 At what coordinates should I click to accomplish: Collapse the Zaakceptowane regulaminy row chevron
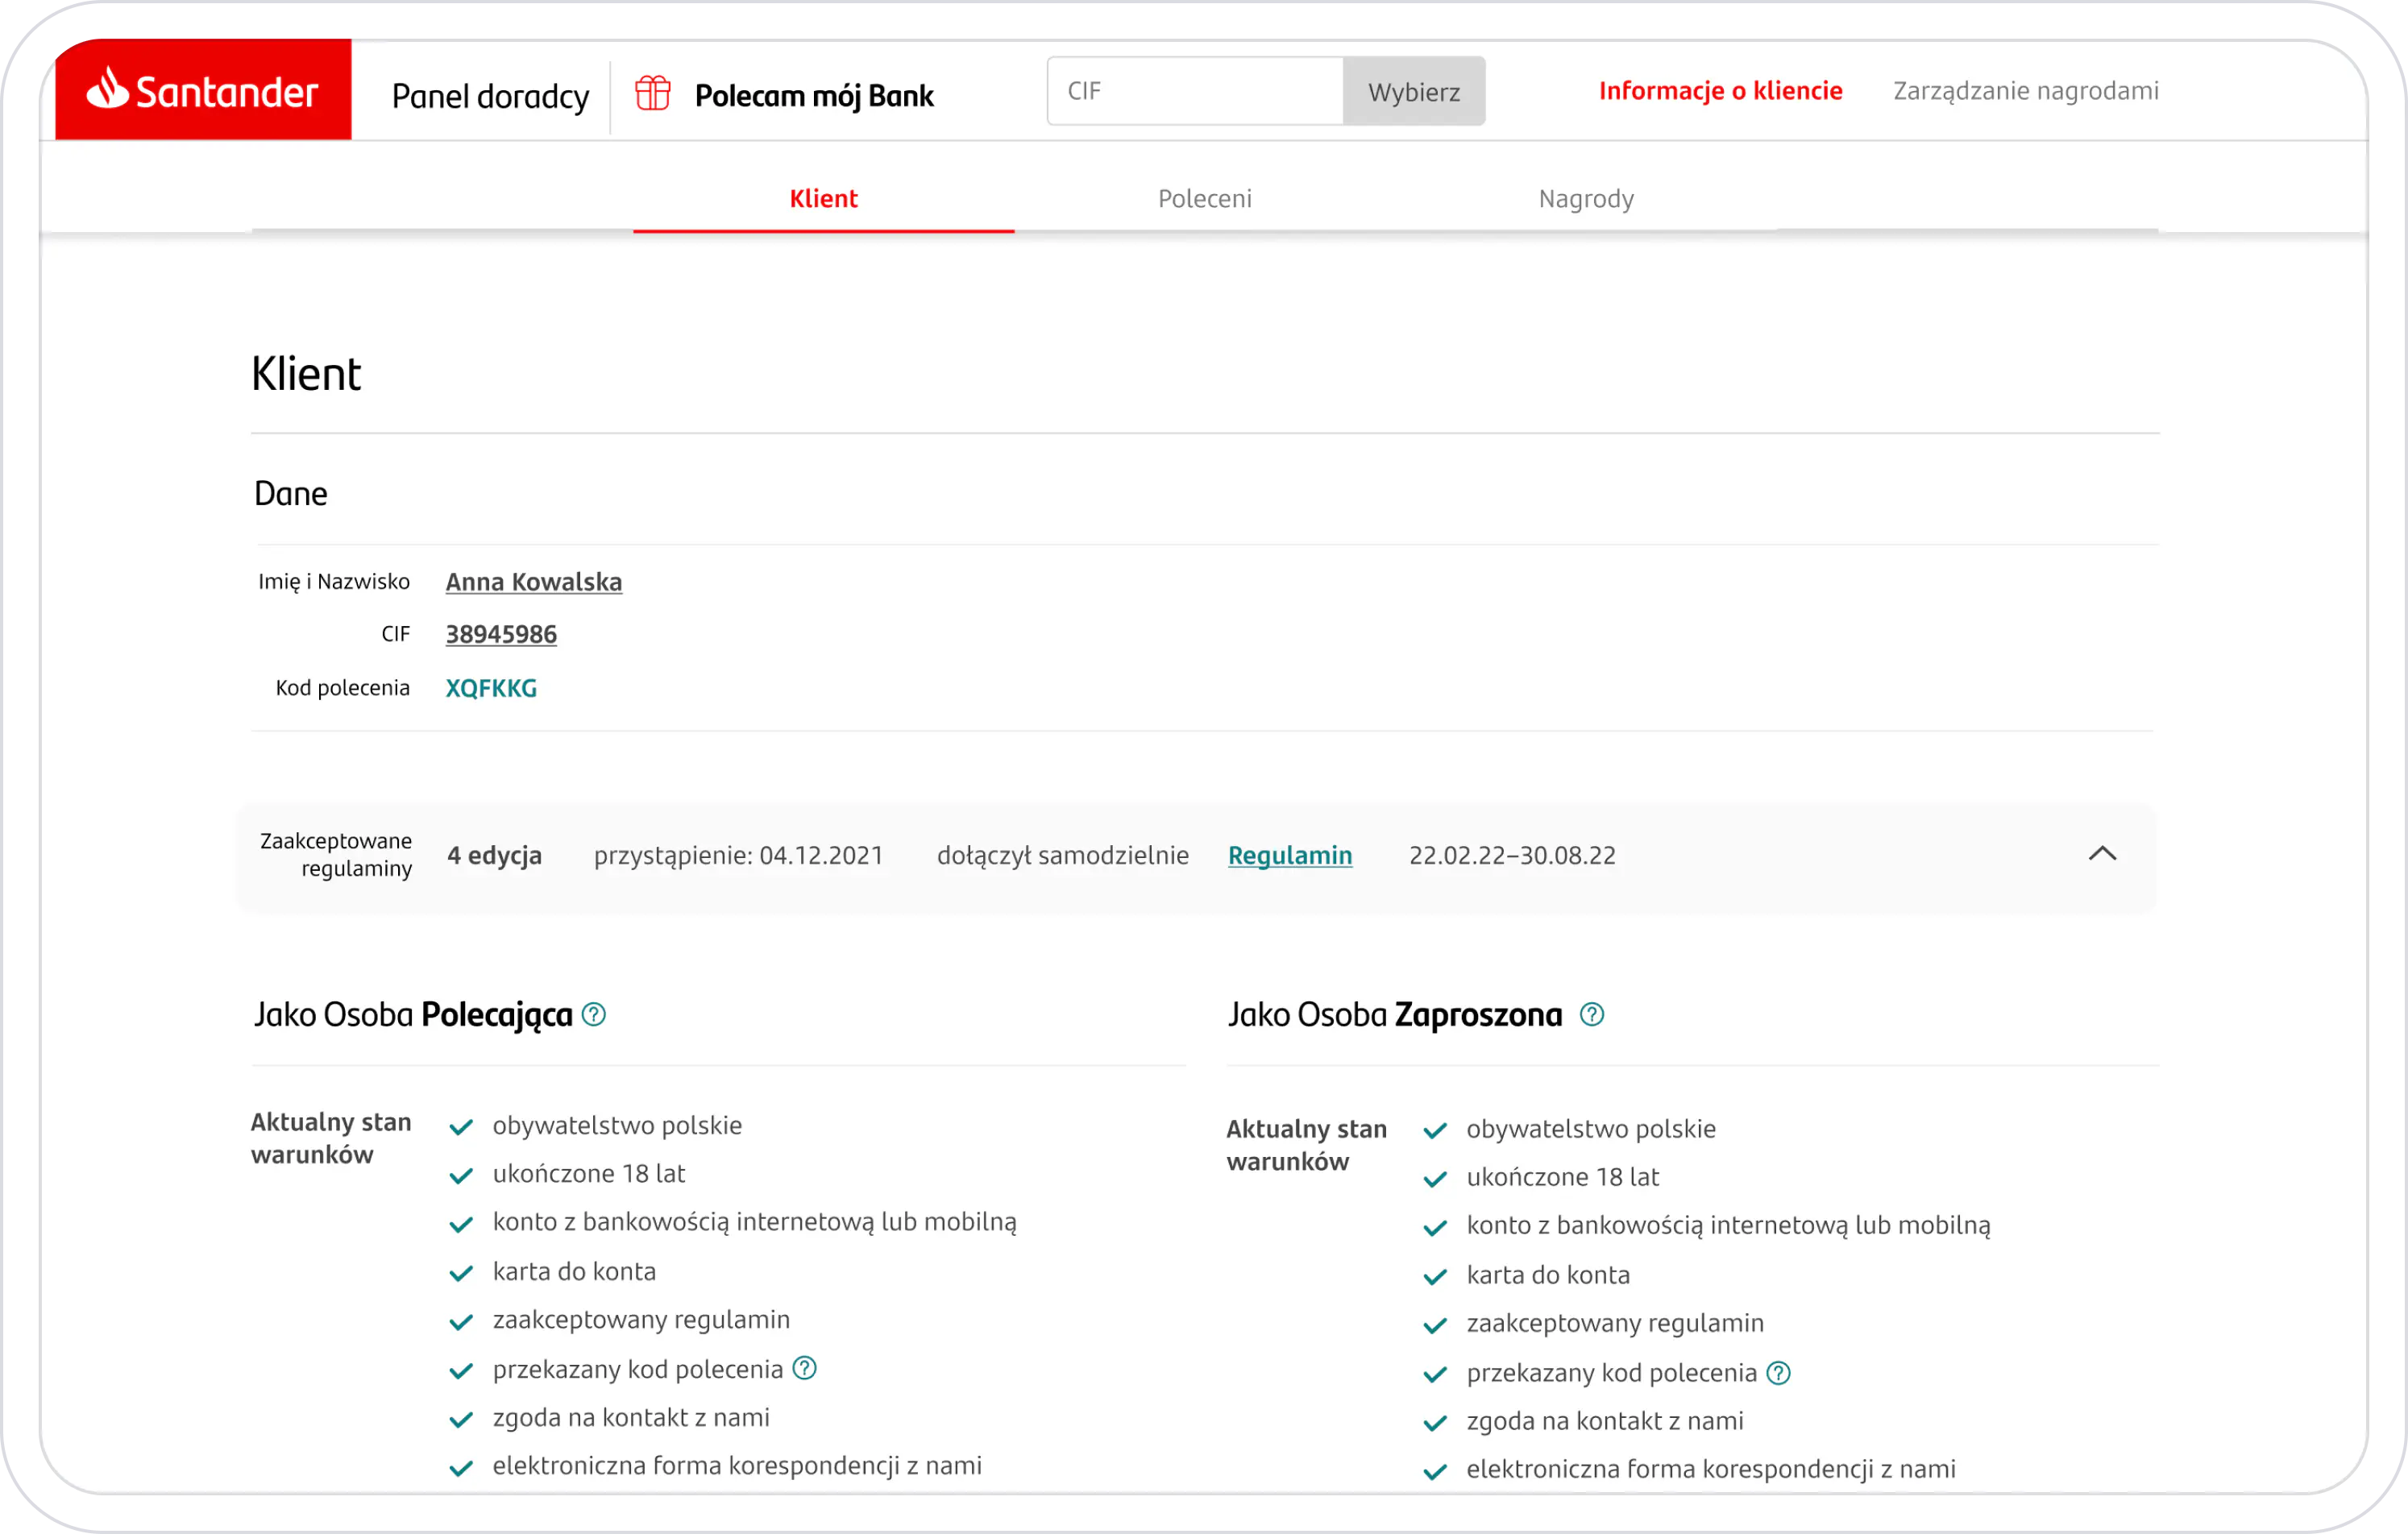point(2102,854)
